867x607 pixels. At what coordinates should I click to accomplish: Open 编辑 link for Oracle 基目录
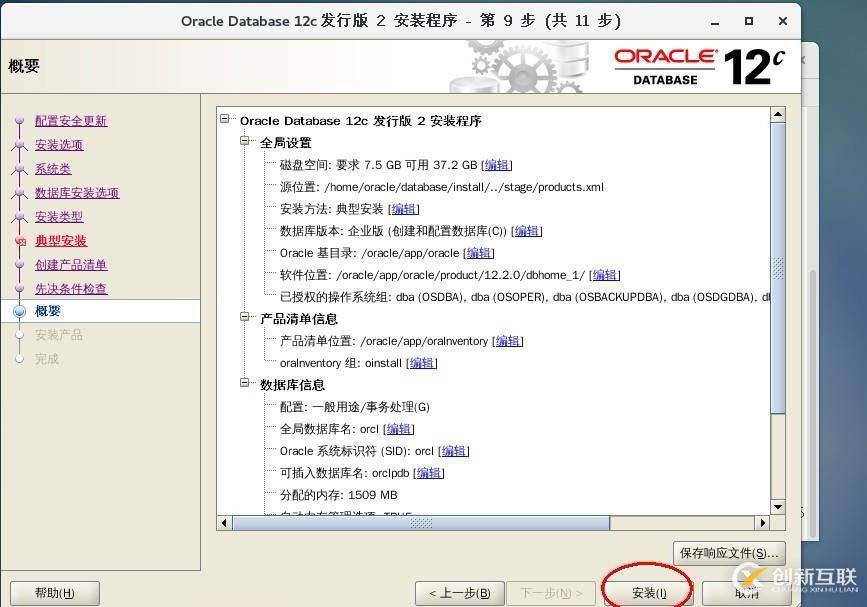479,253
